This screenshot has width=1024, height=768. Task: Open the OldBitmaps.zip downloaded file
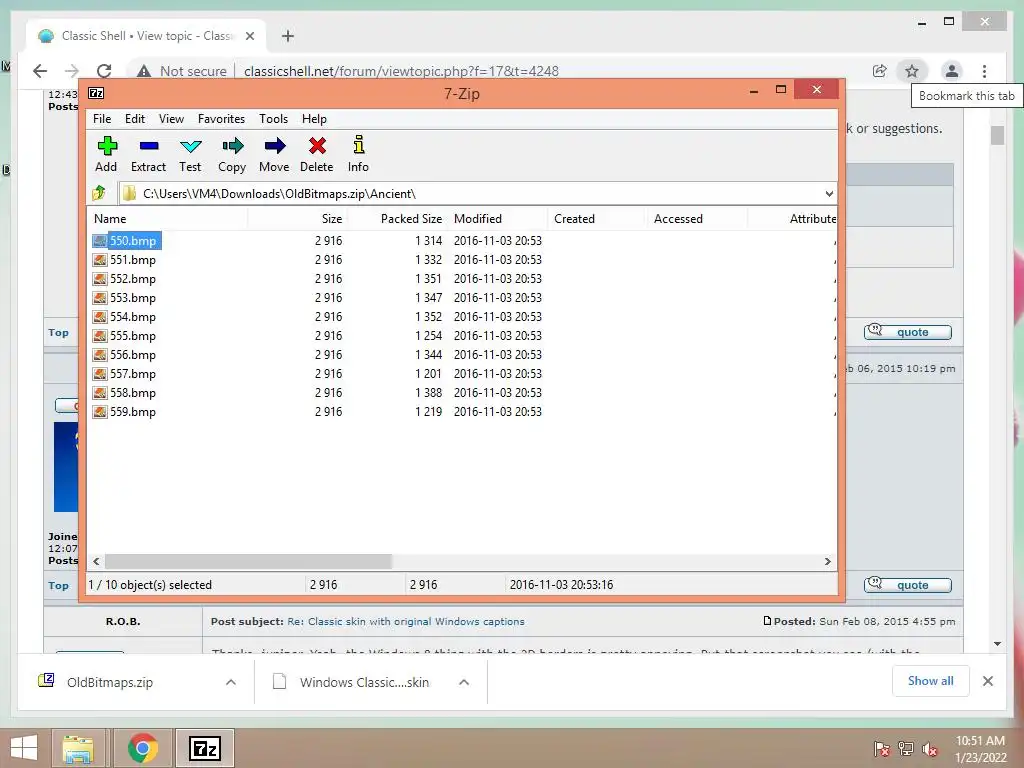pos(110,682)
